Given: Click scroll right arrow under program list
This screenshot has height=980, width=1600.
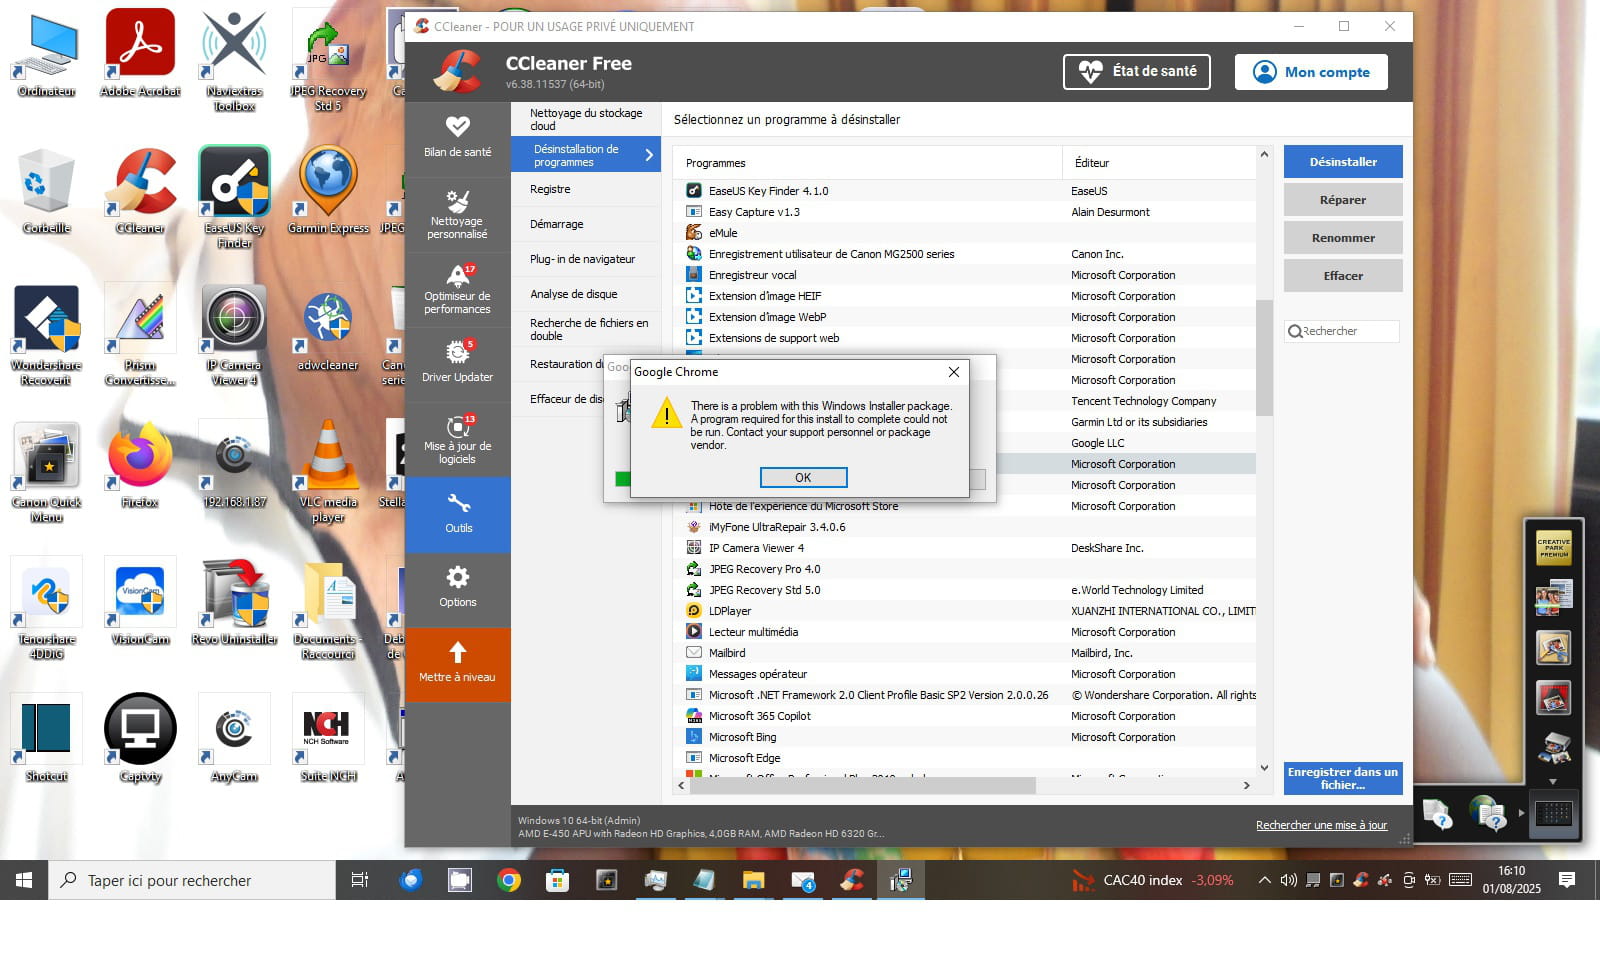Looking at the screenshot, I should pos(1246,786).
